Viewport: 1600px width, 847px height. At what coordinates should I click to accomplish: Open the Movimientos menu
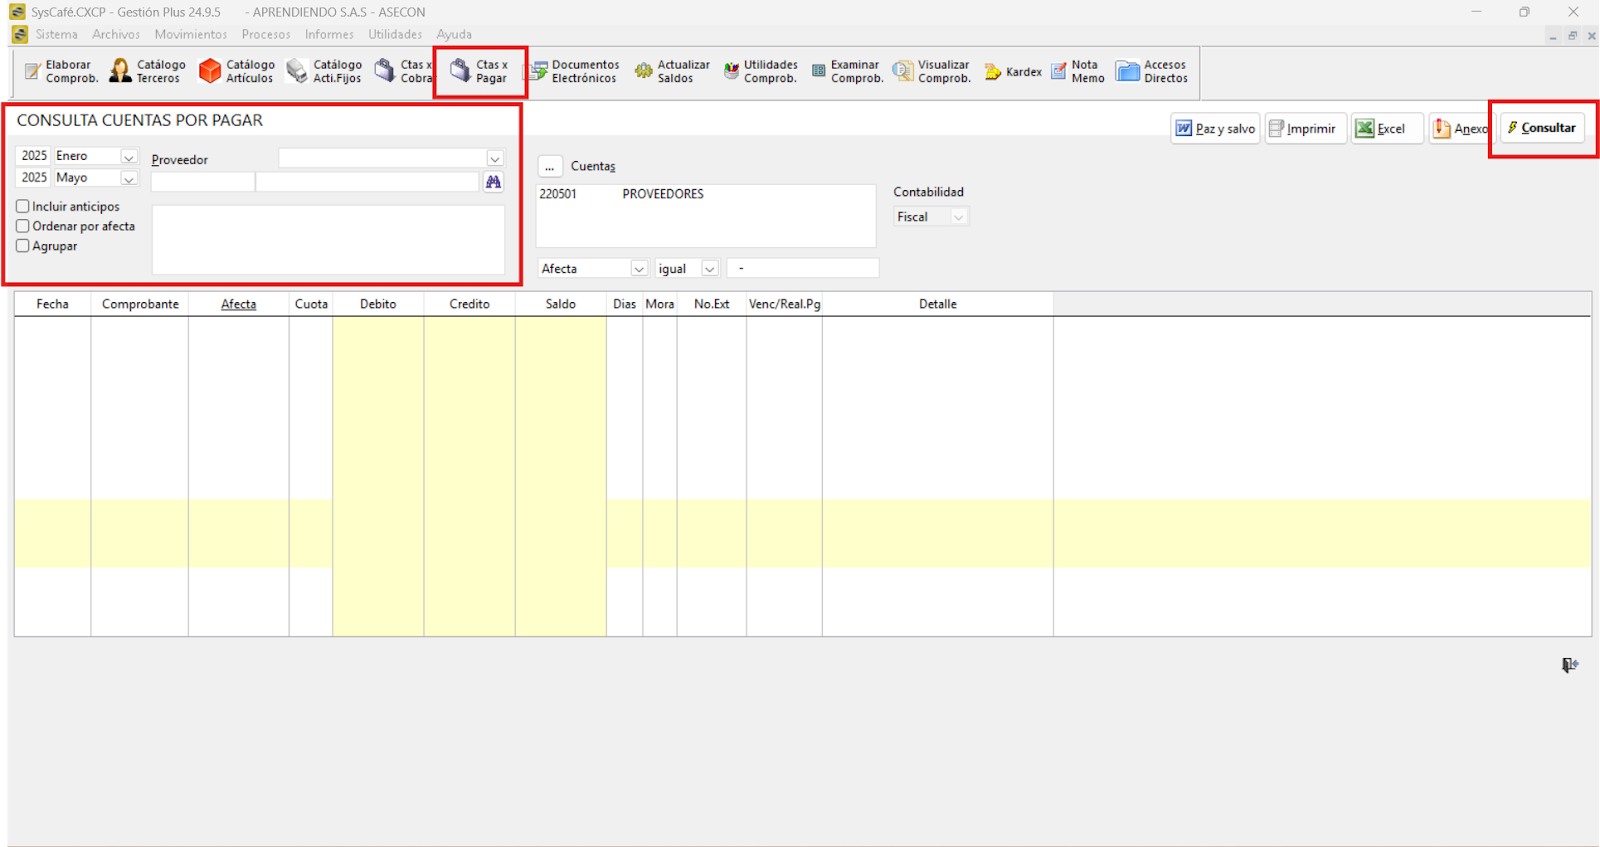pyautogui.click(x=190, y=34)
